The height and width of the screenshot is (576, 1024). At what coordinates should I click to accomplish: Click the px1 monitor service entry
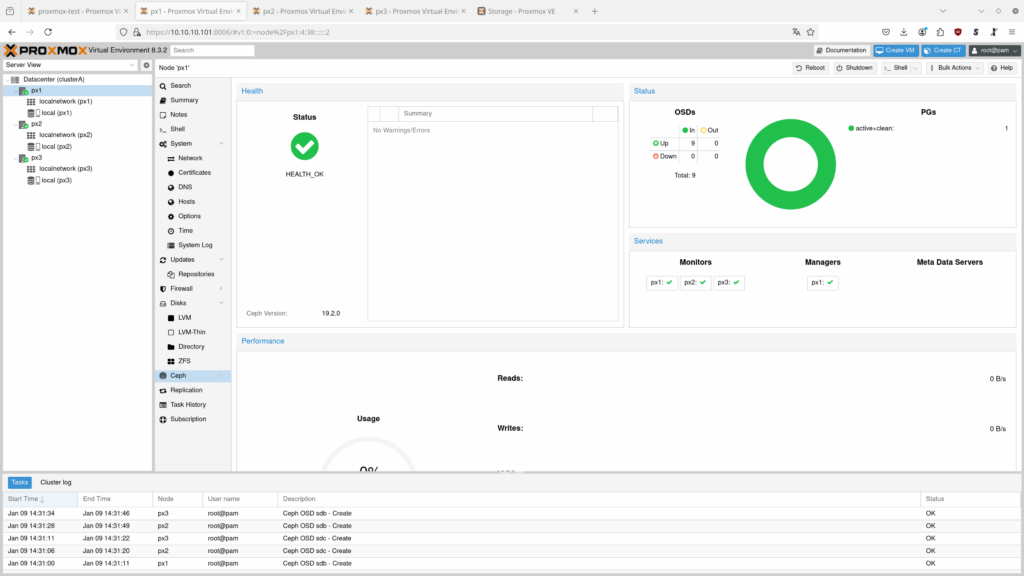pyautogui.click(x=661, y=283)
